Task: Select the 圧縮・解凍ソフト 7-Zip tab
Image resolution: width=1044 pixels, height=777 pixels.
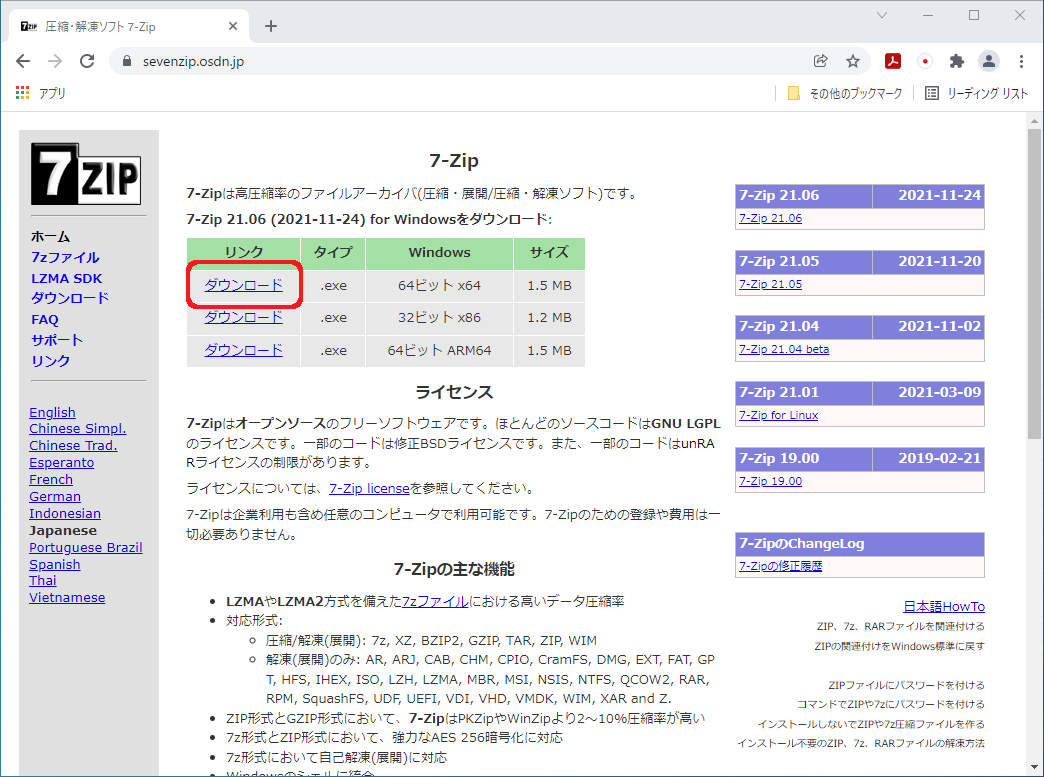Action: (129, 26)
